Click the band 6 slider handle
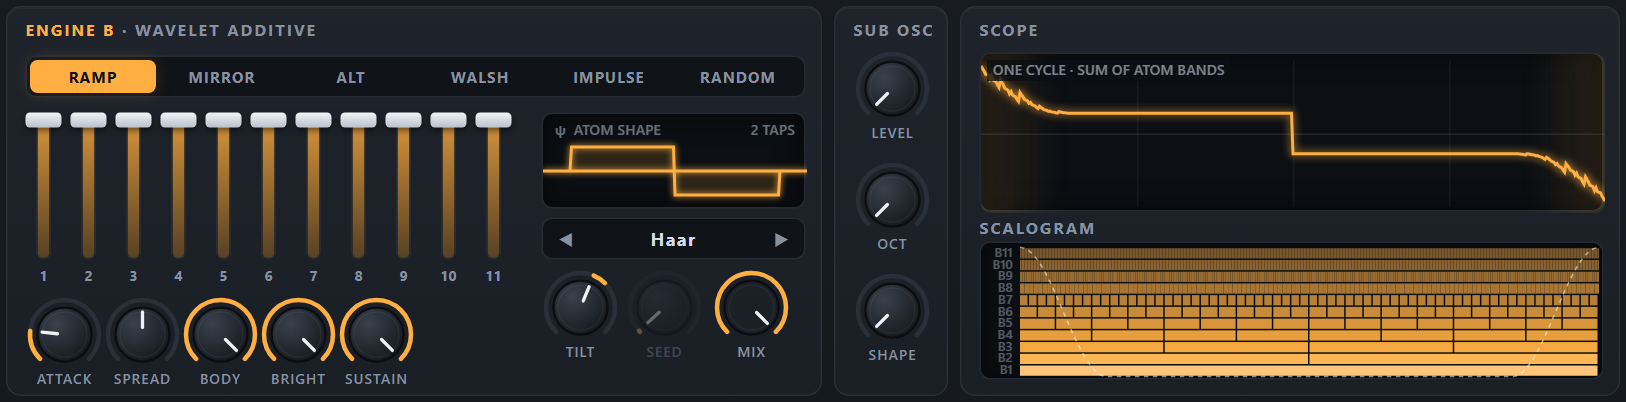 click(268, 120)
